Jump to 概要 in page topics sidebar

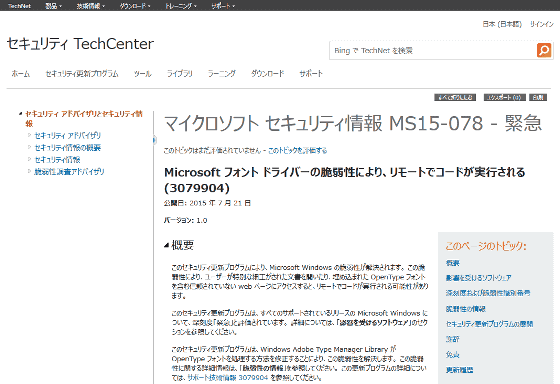[452, 263]
